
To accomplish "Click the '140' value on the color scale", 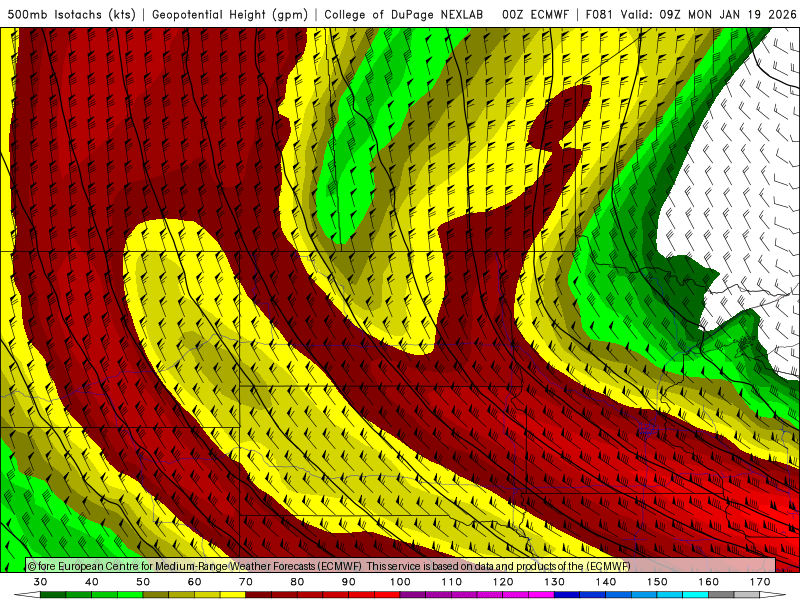I will (x=606, y=582).
